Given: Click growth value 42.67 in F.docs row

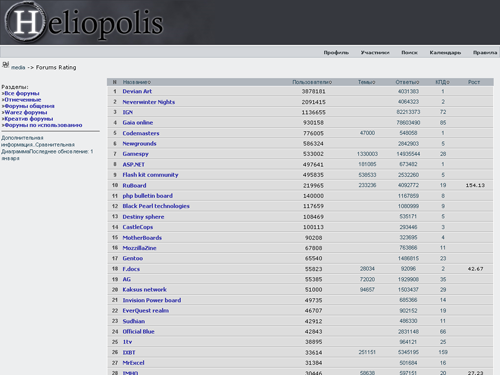Looking at the screenshot, I should pyautogui.click(x=475, y=269).
